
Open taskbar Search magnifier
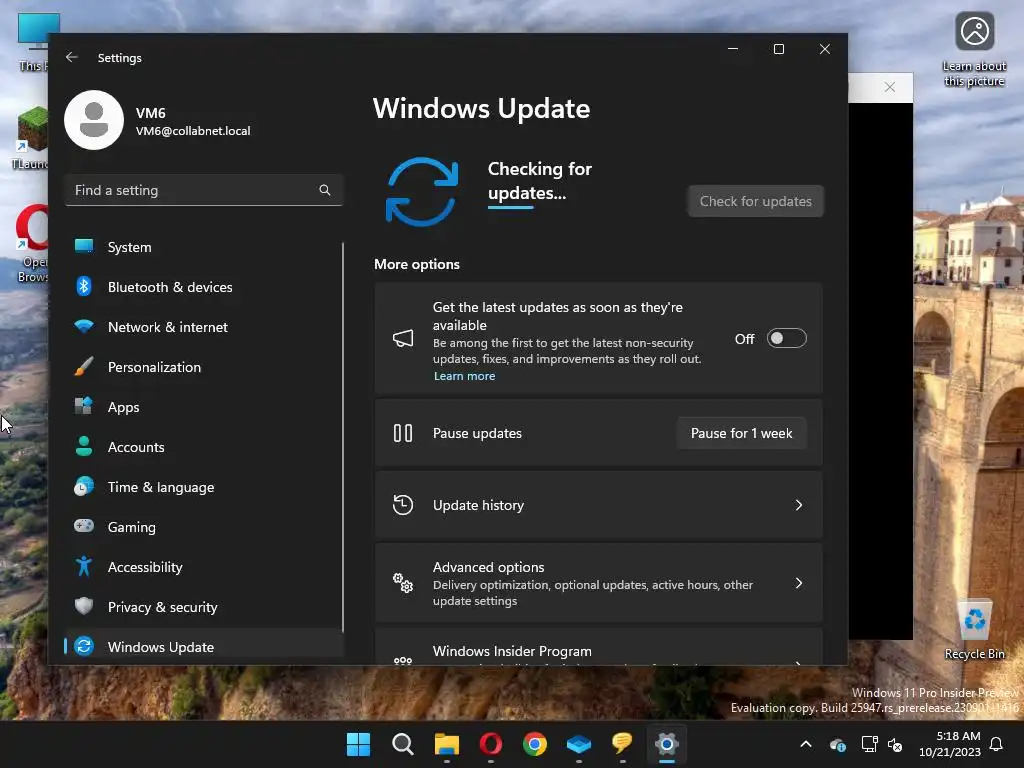pos(402,744)
